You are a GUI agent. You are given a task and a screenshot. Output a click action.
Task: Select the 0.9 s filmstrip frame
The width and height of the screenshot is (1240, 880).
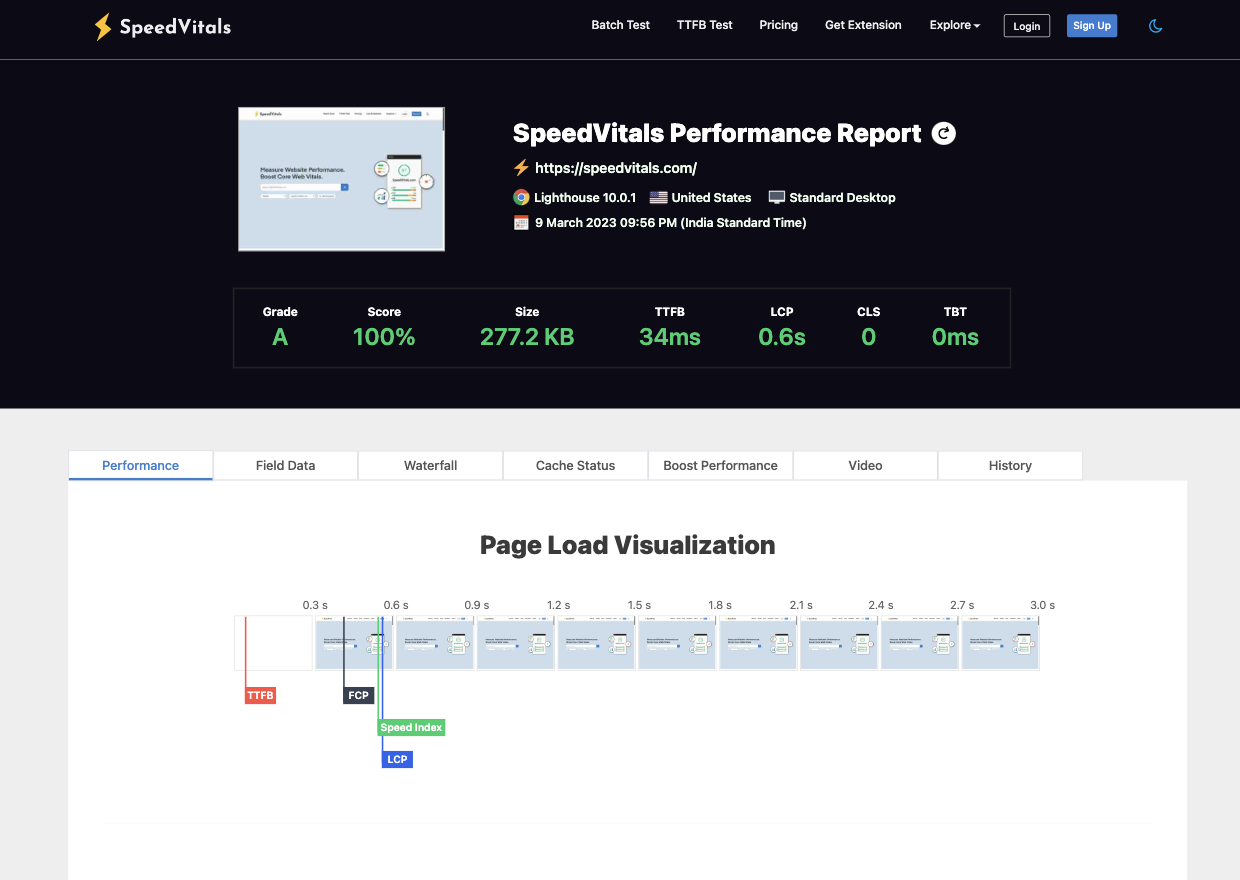tap(516, 643)
